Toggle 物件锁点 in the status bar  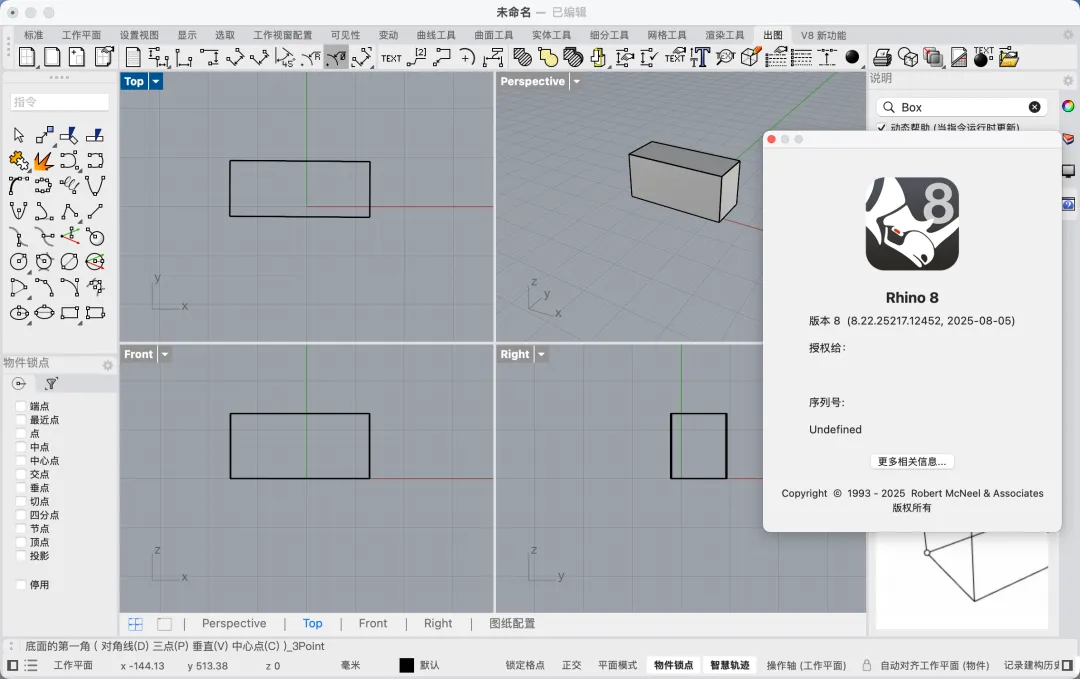[x=673, y=665]
